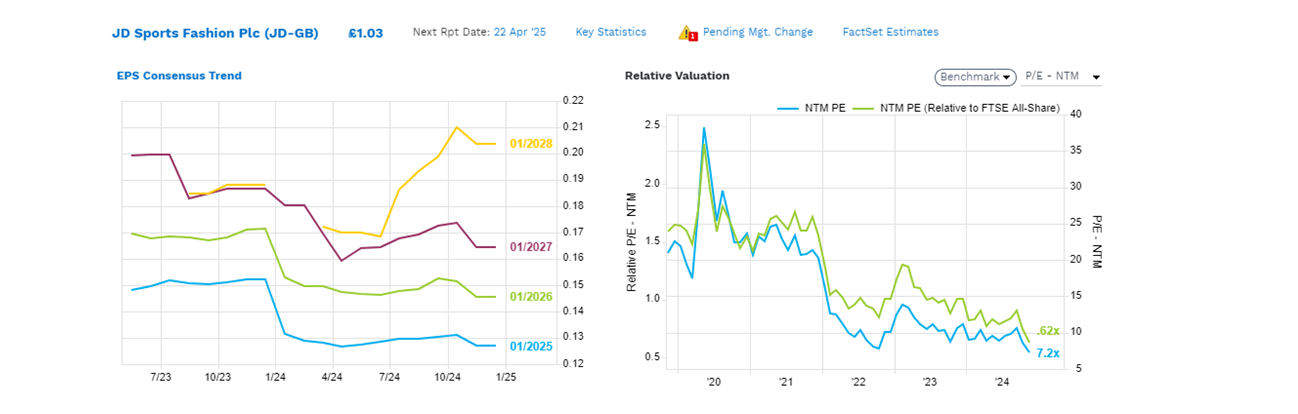Select the 01/2028 yellow series label
The width and height of the screenshot is (1298, 414).
530,144
